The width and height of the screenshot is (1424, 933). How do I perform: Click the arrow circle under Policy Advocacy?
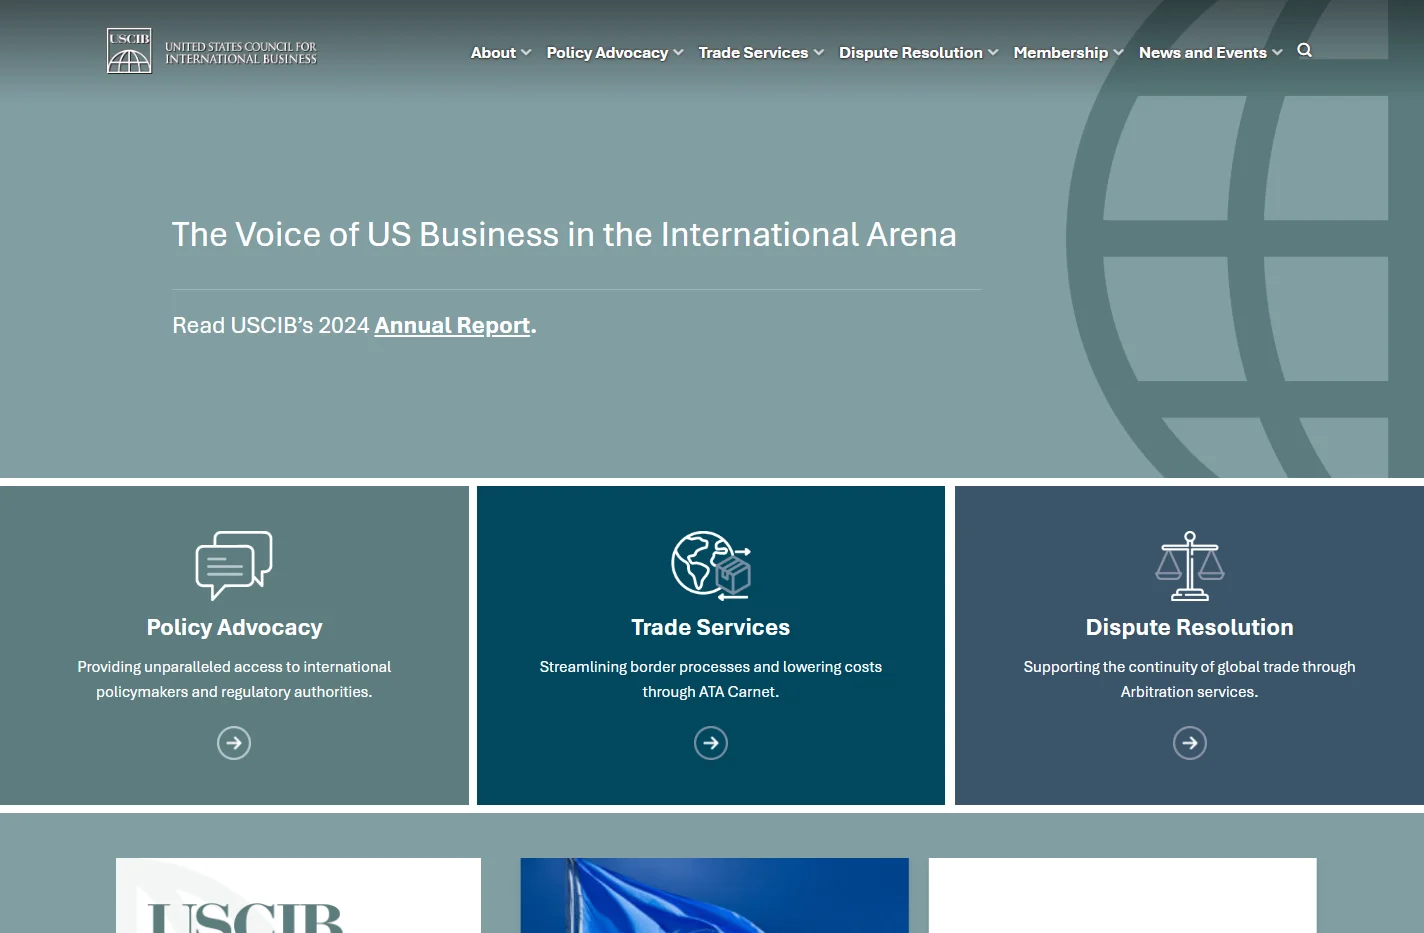234,743
